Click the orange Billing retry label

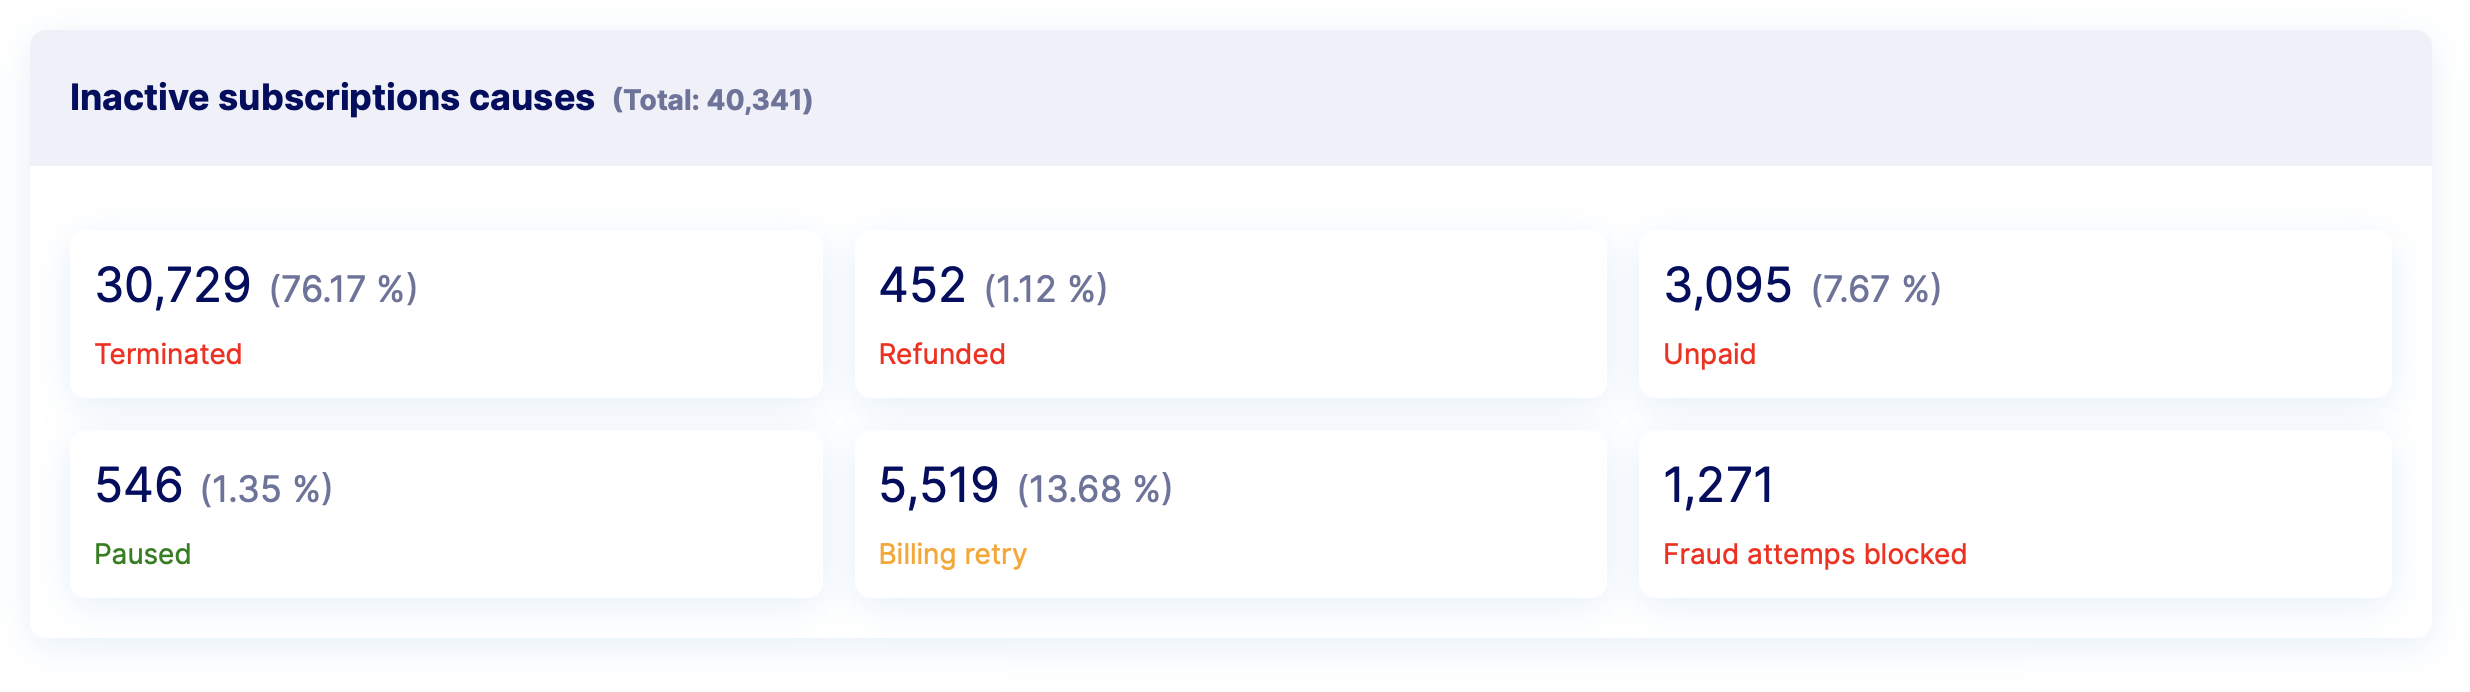[953, 555]
